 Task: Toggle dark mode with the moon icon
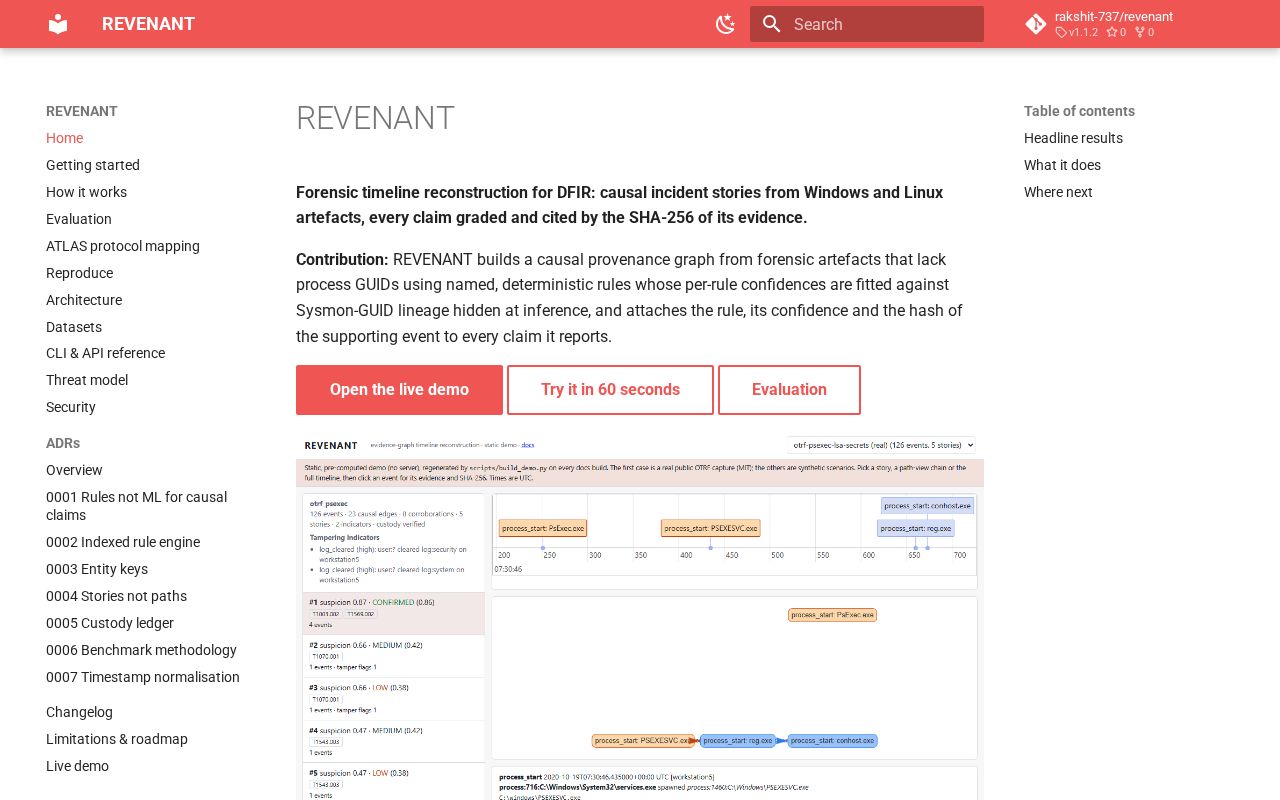[726, 24]
